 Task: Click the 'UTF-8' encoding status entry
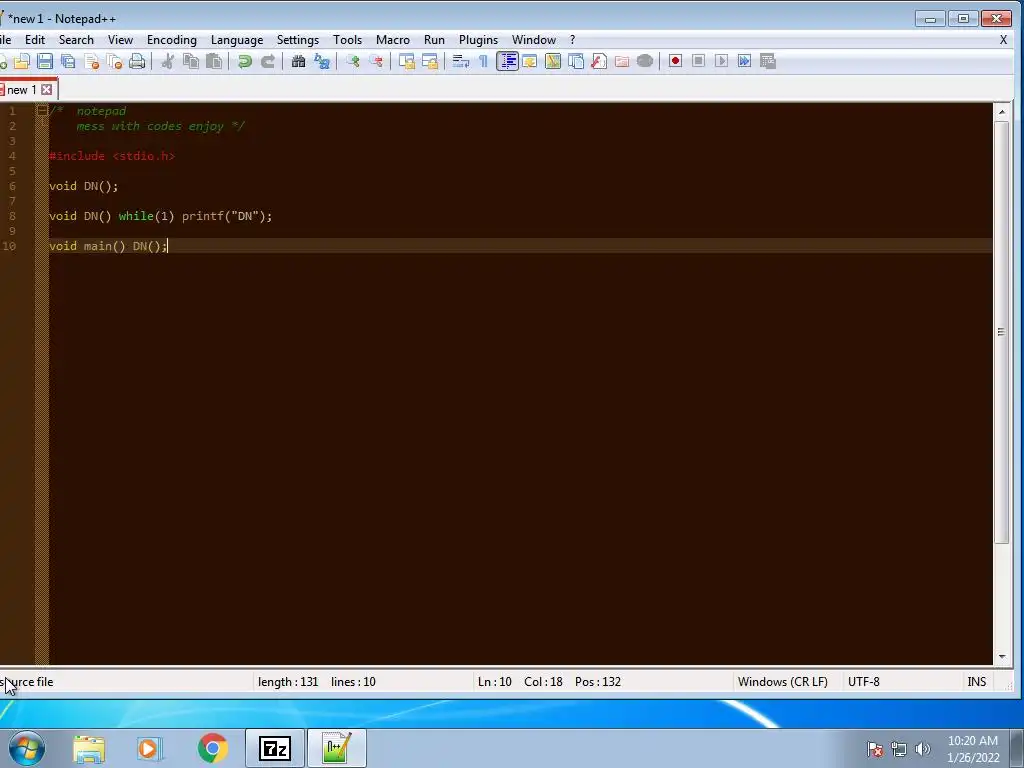click(x=863, y=682)
